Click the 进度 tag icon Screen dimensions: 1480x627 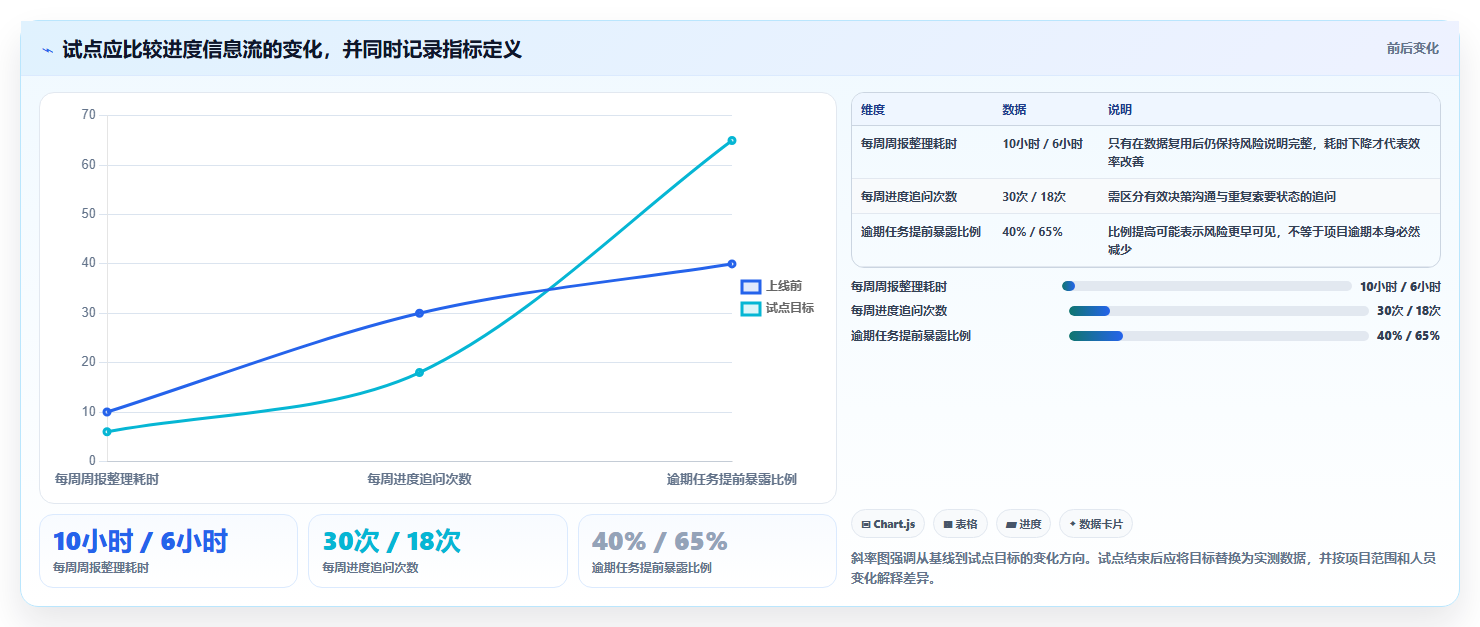[1011, 524]
